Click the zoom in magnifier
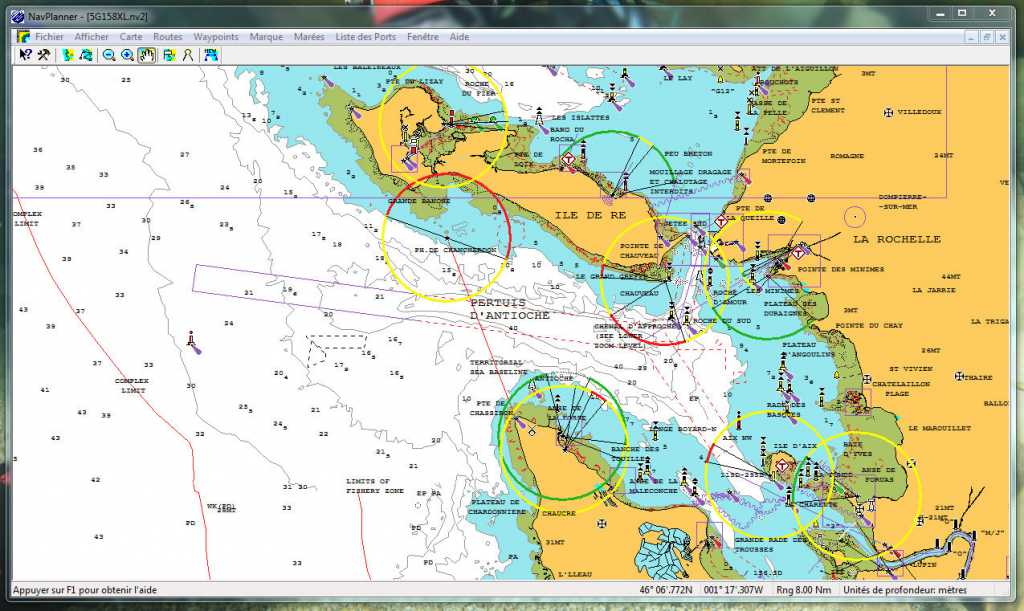The height and width of the screenshot is (611, 1024). (127, 55)
